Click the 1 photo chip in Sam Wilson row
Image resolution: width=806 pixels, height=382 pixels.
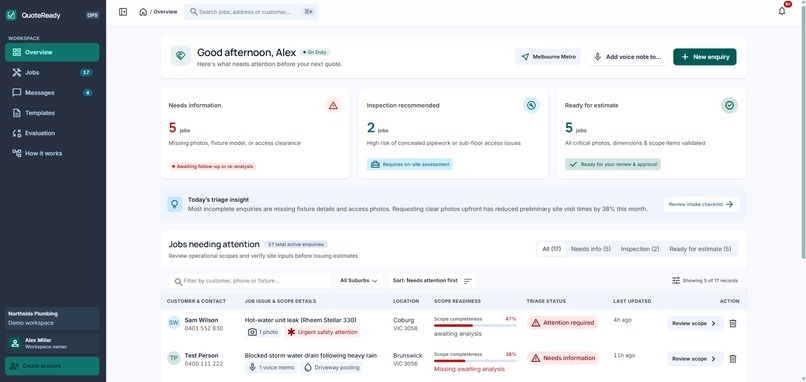(263, 332)
